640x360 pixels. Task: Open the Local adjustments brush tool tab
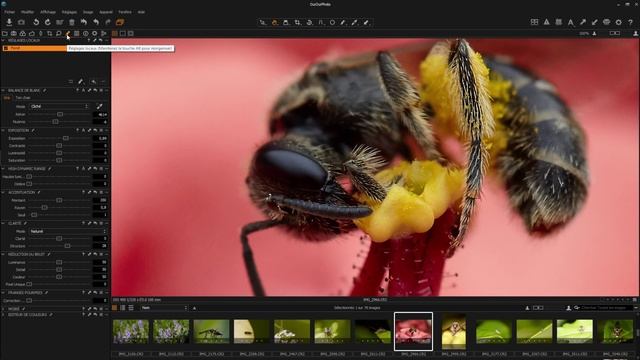(68, 33)
